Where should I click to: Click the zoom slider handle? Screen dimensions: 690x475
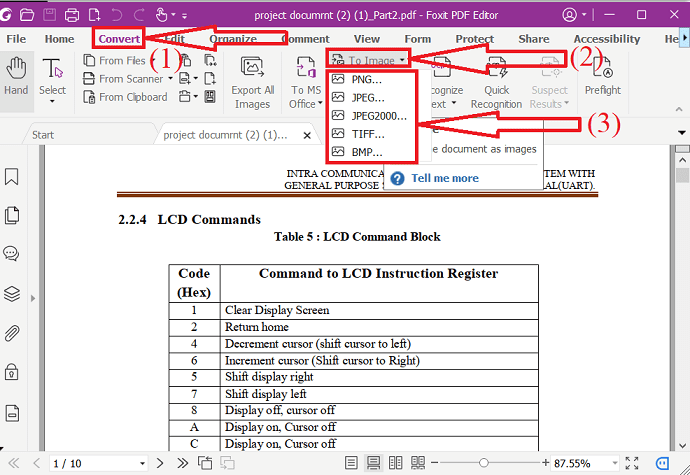point(484,463)
